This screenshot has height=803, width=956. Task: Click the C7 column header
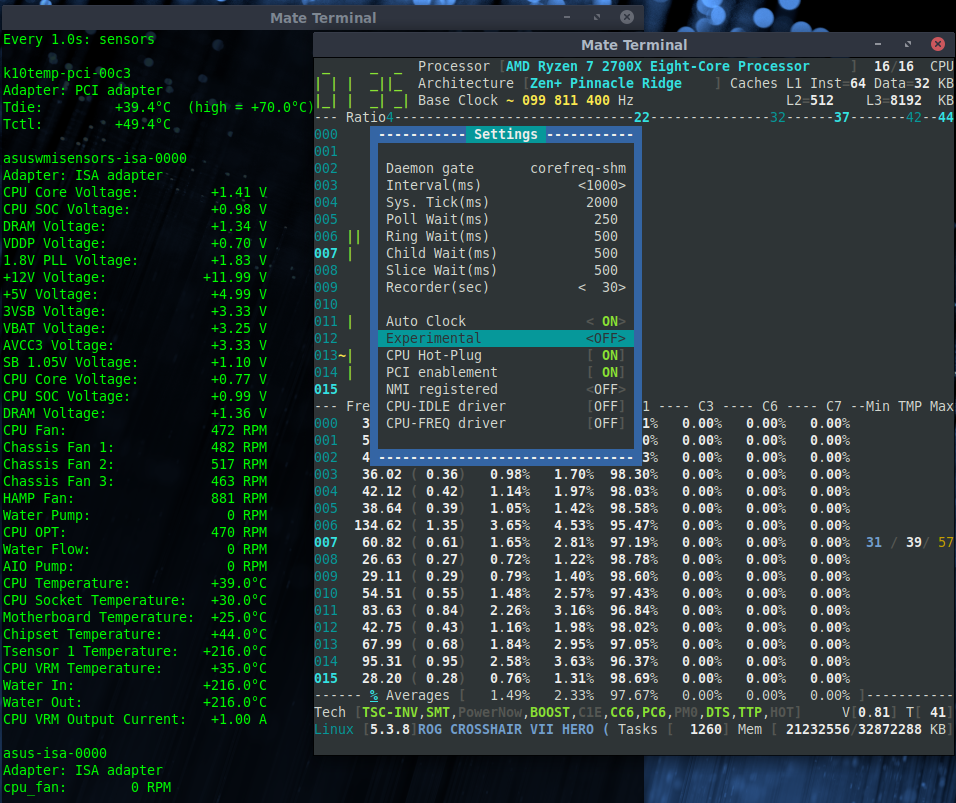833,407
